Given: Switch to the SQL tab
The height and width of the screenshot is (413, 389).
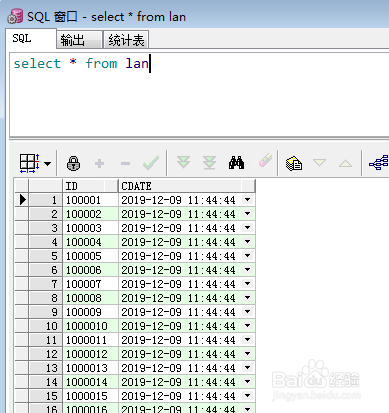Looking at the screenshot, I should click(x=31, y=39).
